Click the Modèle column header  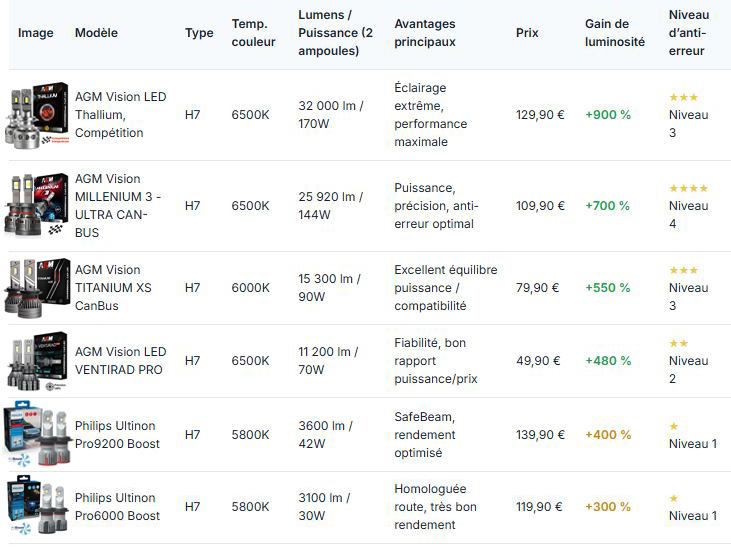pyautogui.click(x=96, y=33)
